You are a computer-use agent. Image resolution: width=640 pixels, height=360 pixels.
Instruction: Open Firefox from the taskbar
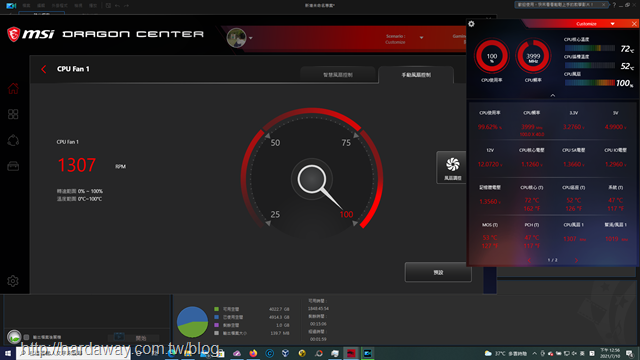tap(253, 353)
